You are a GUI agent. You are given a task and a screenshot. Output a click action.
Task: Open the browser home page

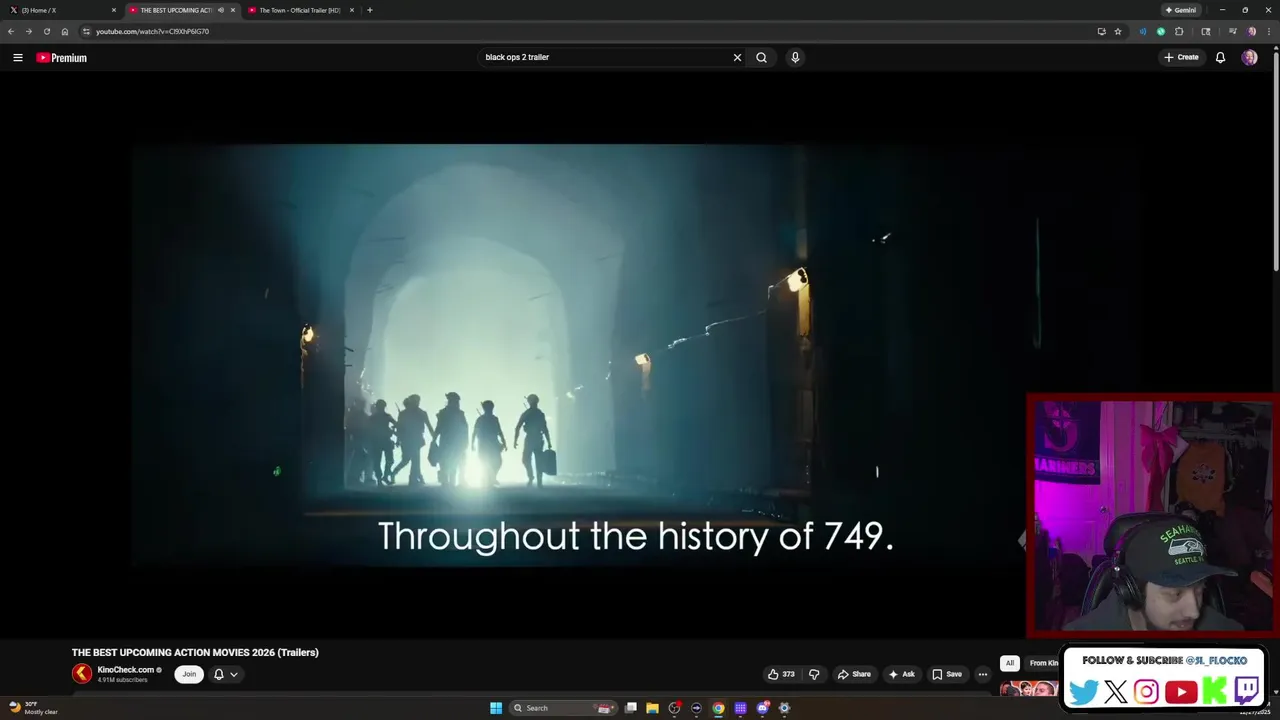(x=65, y=31)
